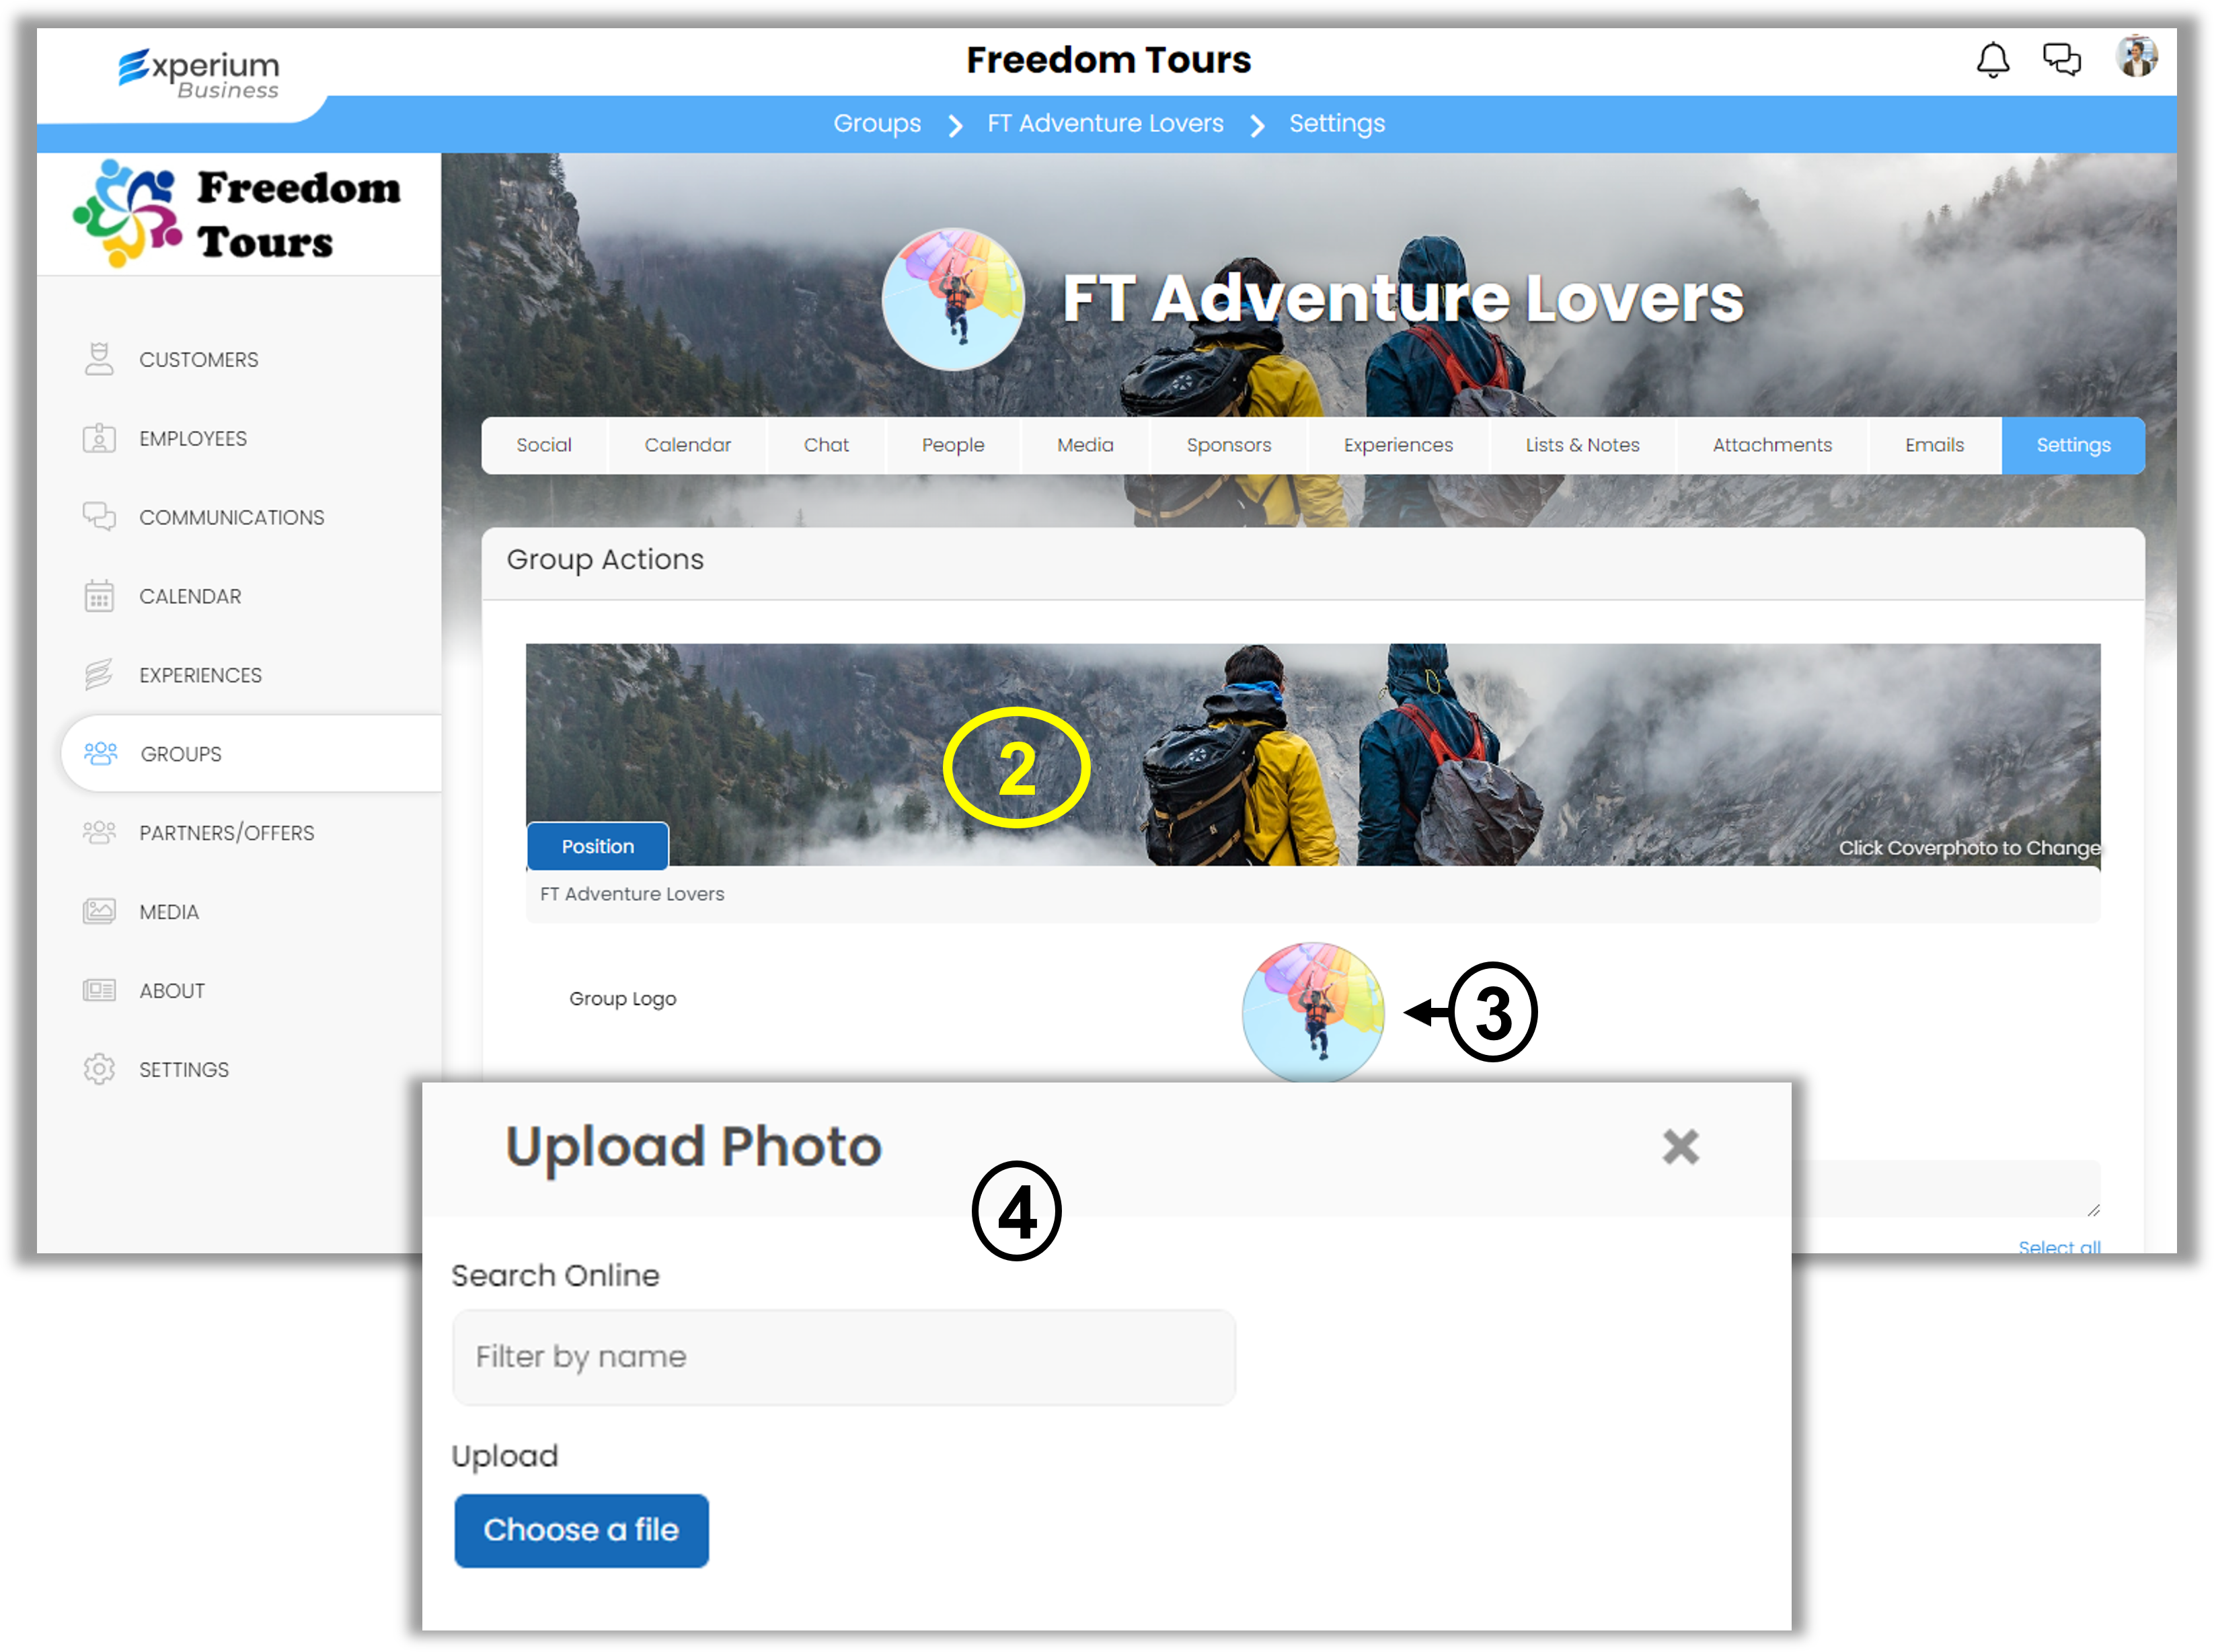This screenshot has width=2214, height=1652.
Task: Click the FT Adventure Lovers banner title
Action: point(1402,298)
